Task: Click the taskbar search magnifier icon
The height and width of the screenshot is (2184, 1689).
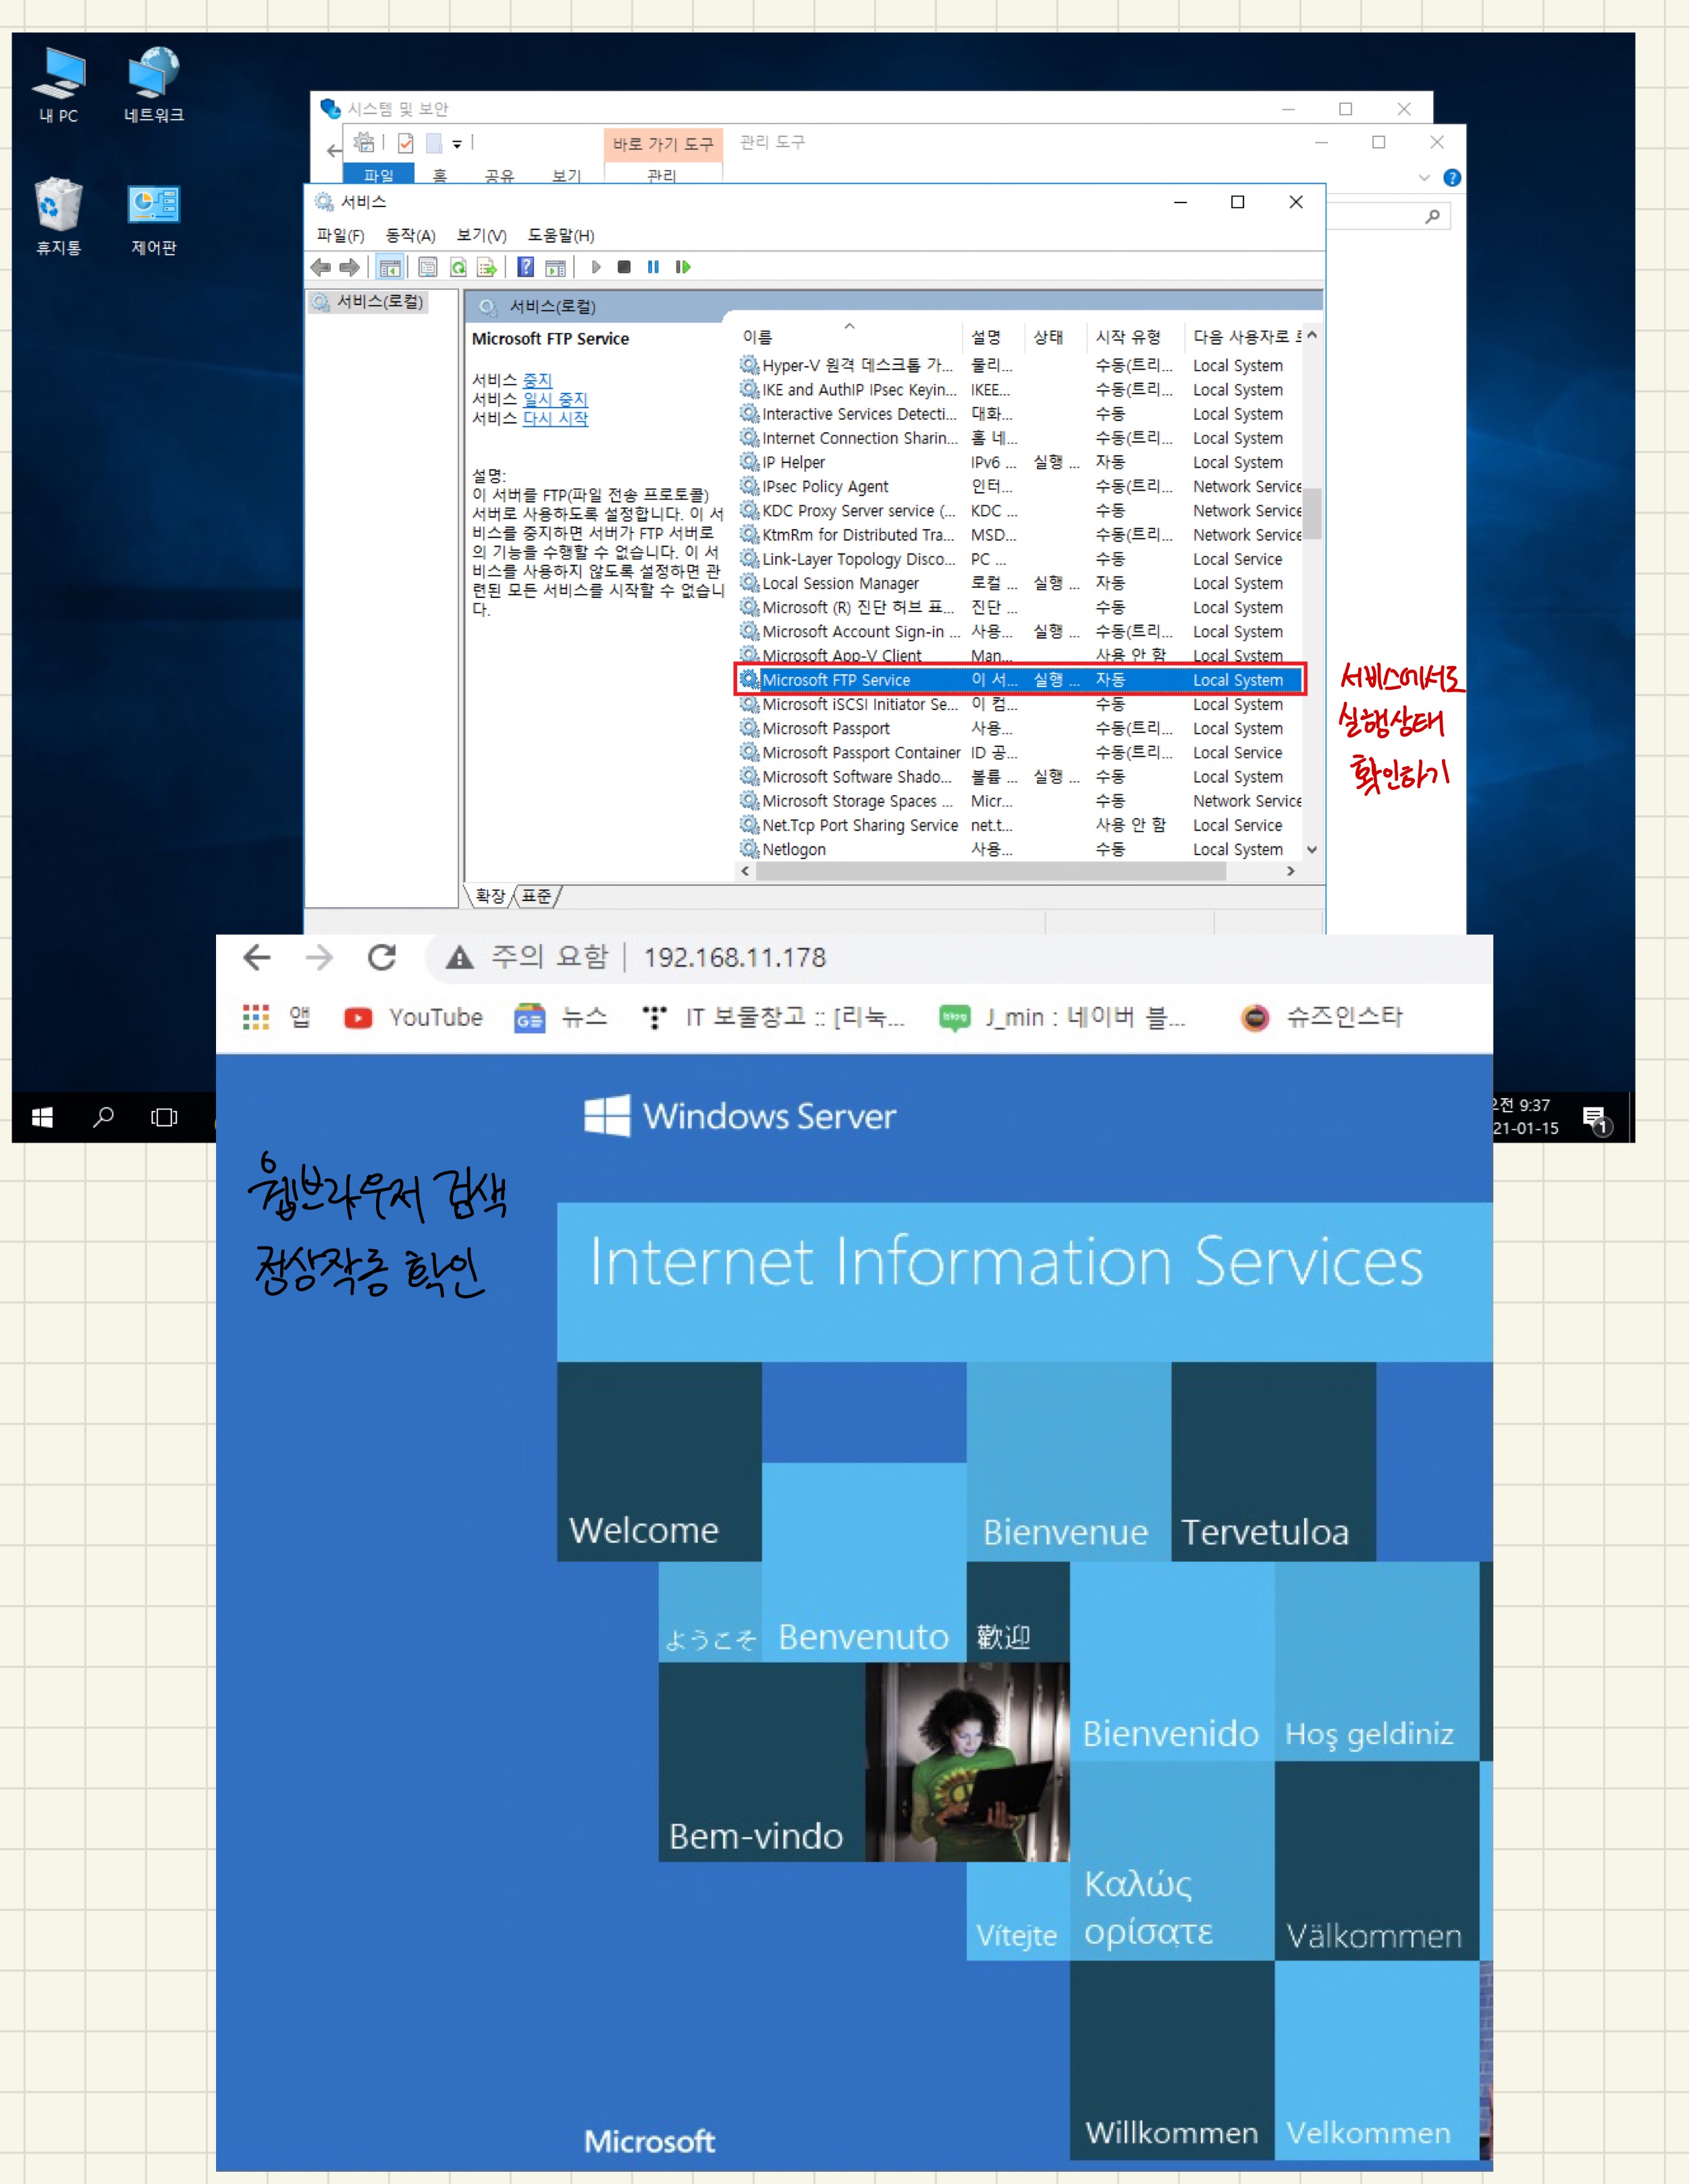Action: tap(103, 1117)
